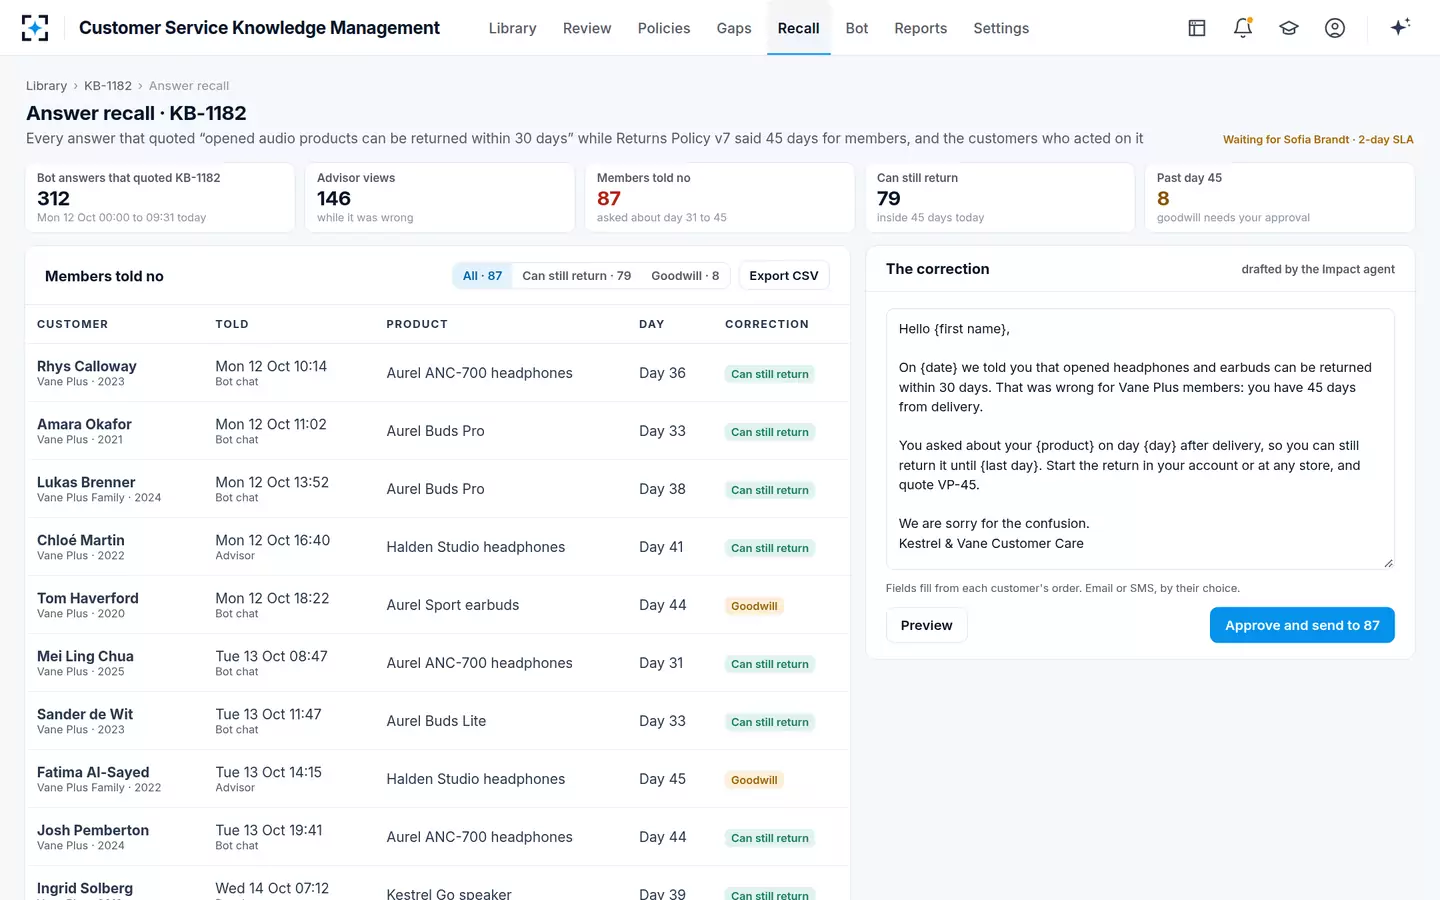Launch the AI sparkle assistant
Viewport: 1440px width, 900px height.
pyautogui.click(x=1400, y=27)
